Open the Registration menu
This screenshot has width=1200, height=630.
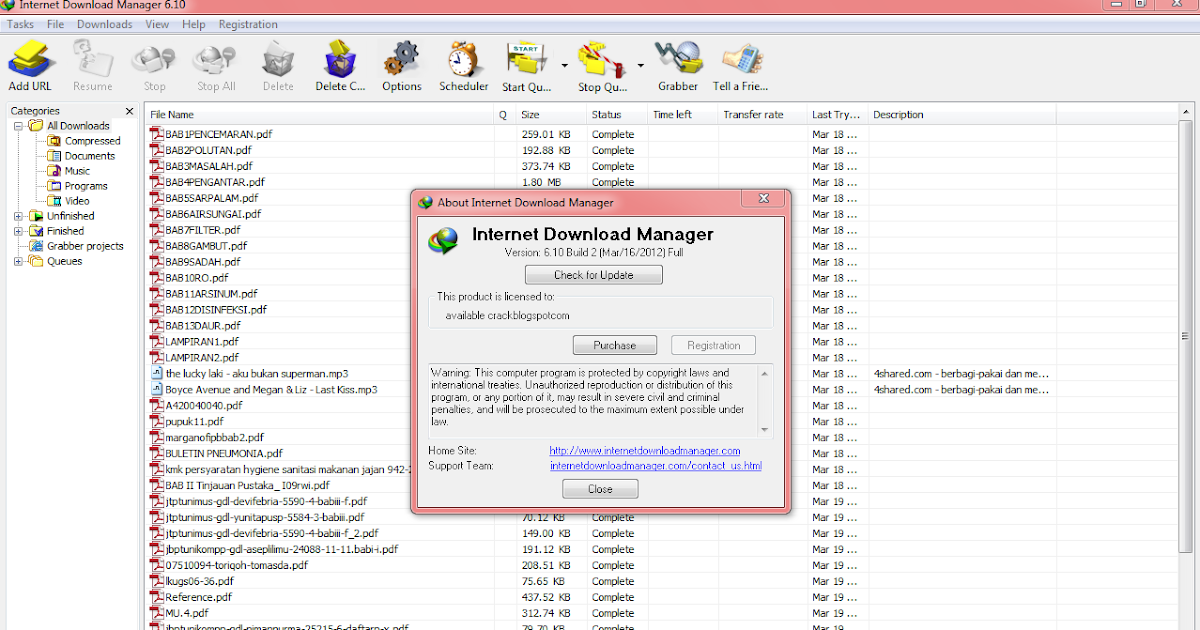[x=248, y=24]
